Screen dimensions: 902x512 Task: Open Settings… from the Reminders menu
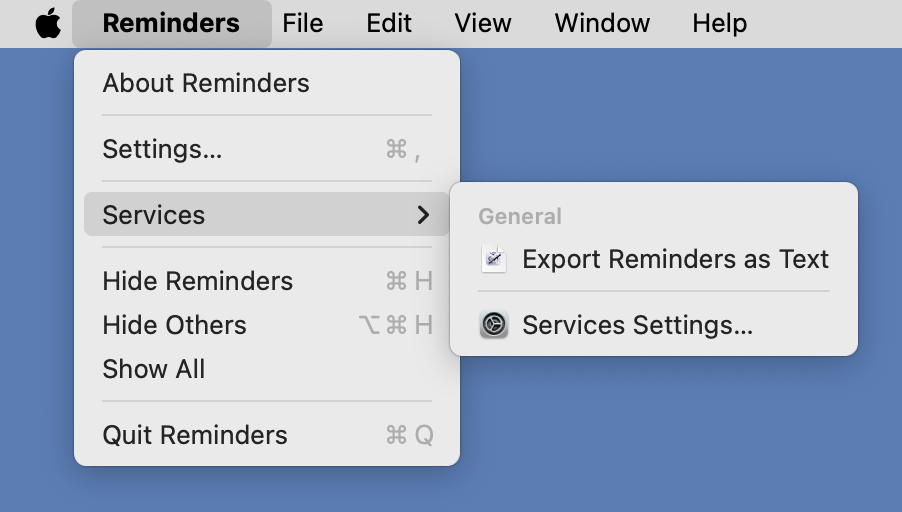(162, 149)
